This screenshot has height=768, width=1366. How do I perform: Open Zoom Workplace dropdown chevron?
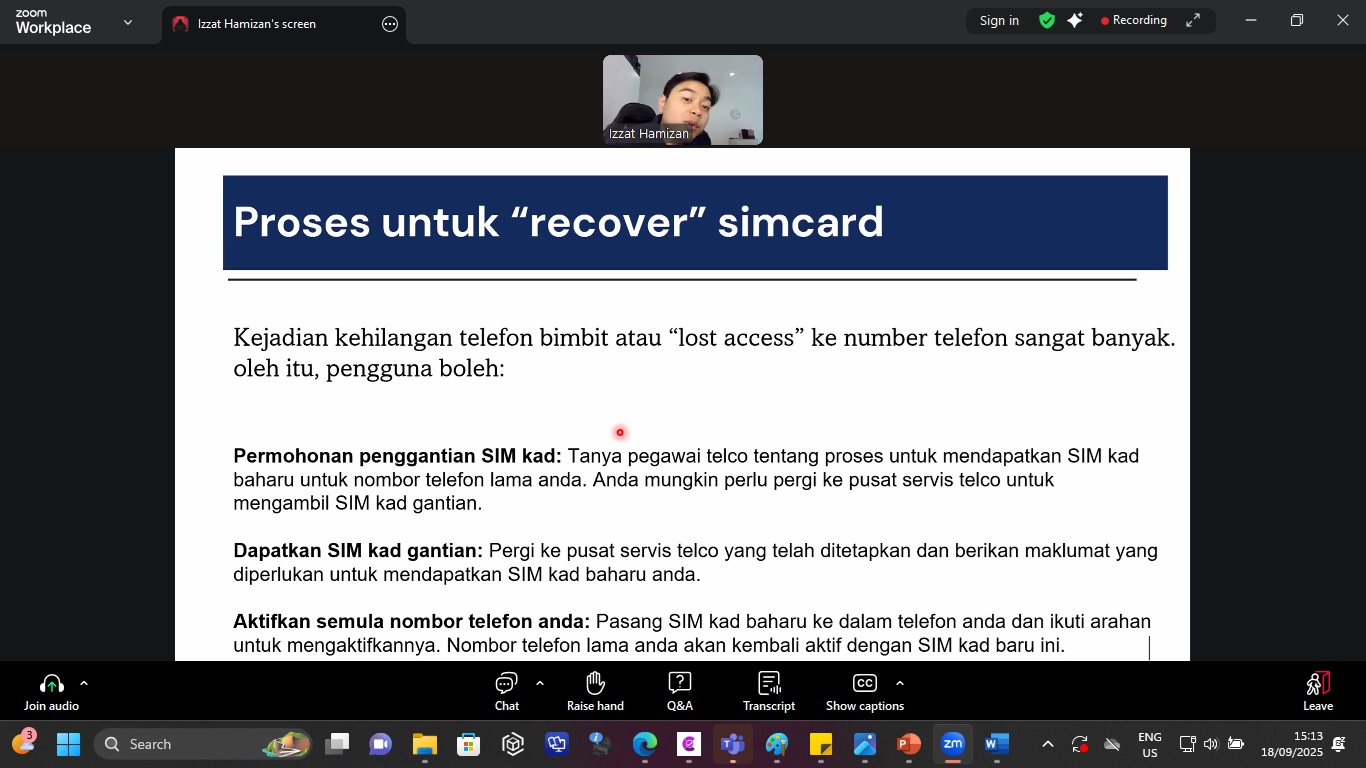pos(127,22)
